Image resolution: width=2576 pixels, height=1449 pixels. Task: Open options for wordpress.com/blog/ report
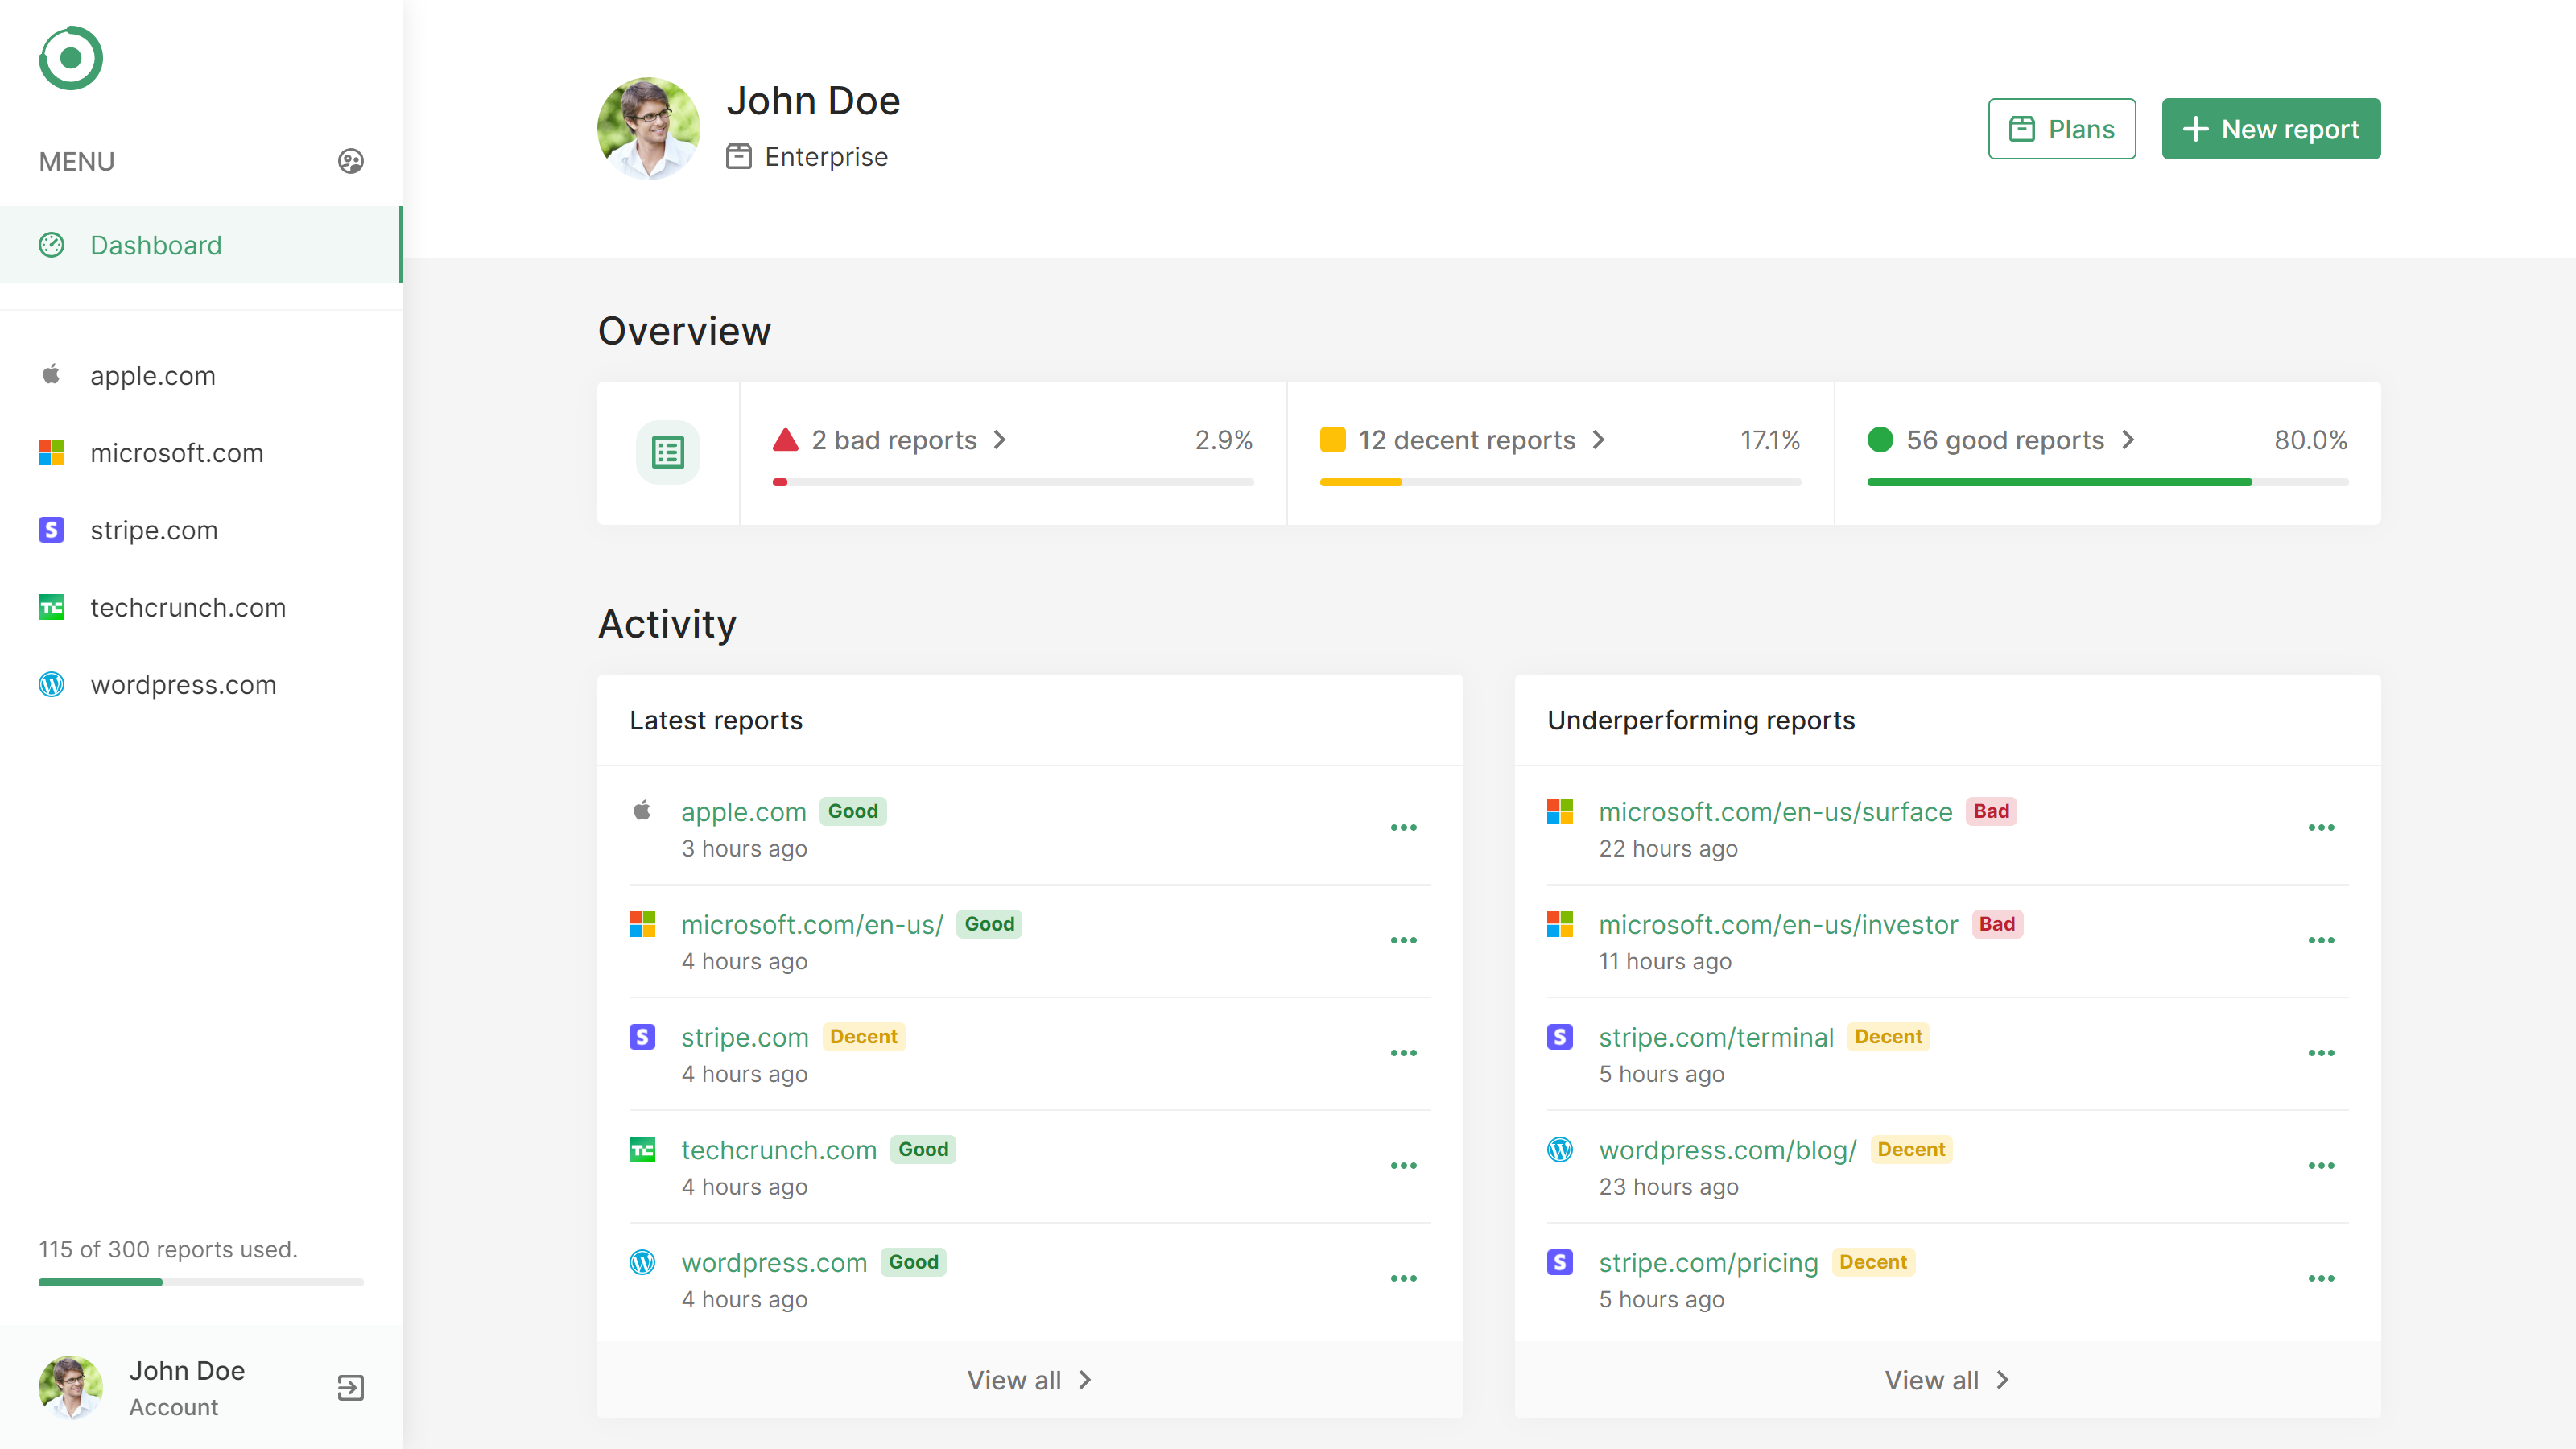pyautogui.click(x=2321, y=1166)
